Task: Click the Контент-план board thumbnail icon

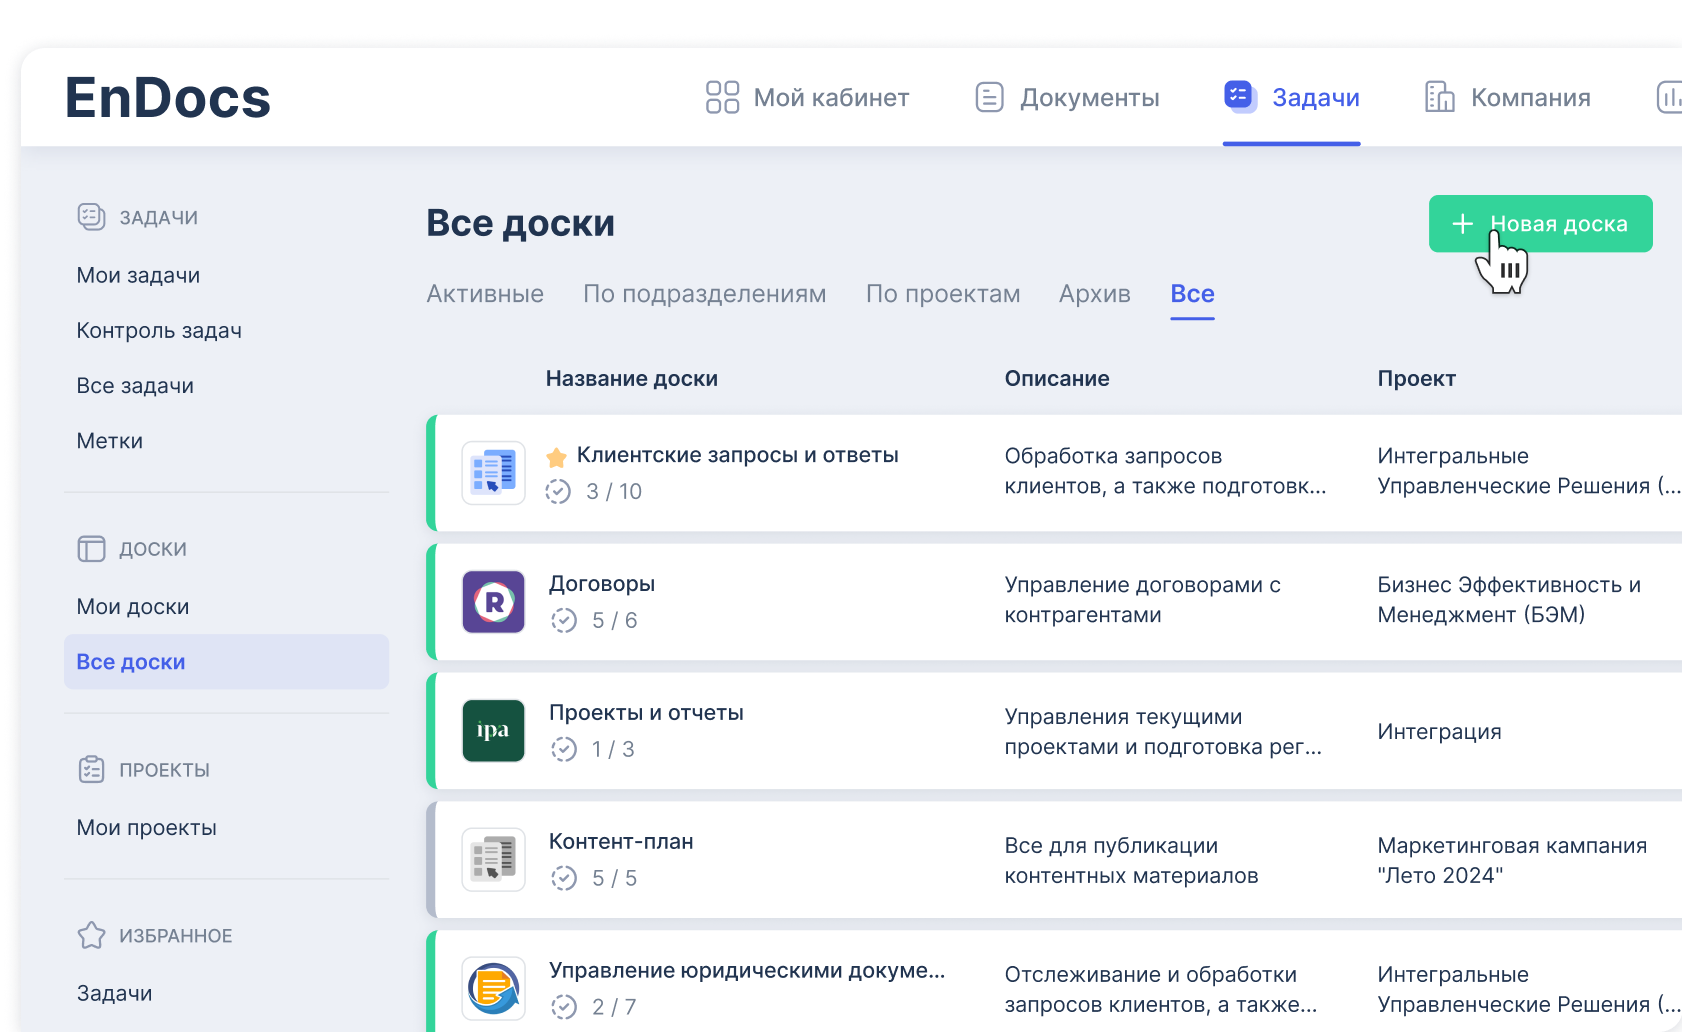Action: click(x=493, y=859)
